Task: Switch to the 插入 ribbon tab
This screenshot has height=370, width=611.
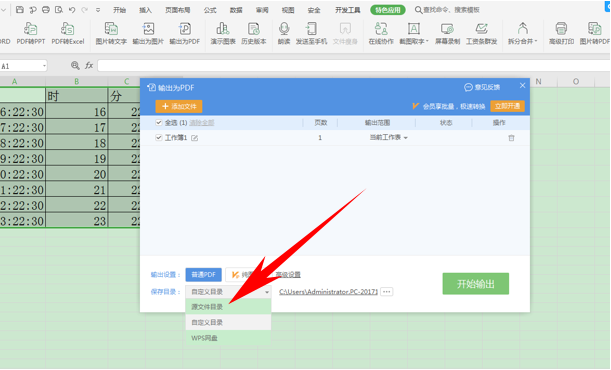Action: coord(145,10)
